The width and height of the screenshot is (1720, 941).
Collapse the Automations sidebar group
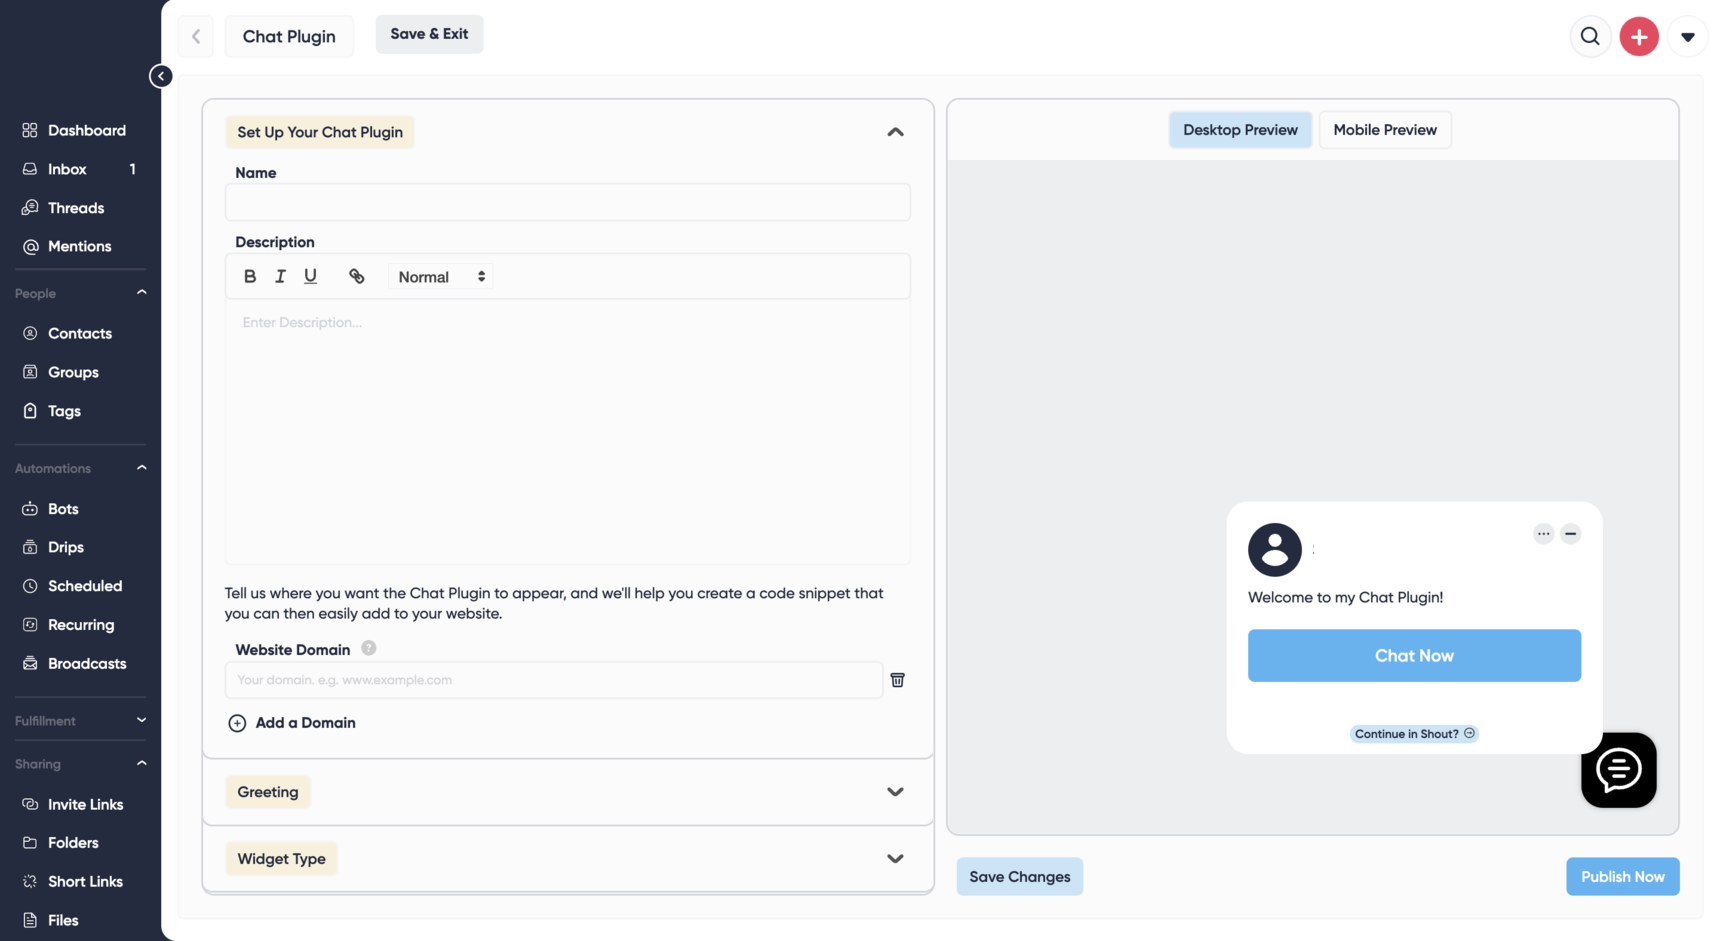(141, 468)
